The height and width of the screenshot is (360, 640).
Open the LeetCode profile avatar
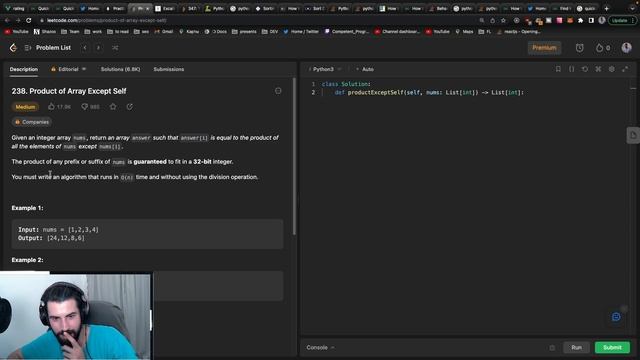coord(626,48)
